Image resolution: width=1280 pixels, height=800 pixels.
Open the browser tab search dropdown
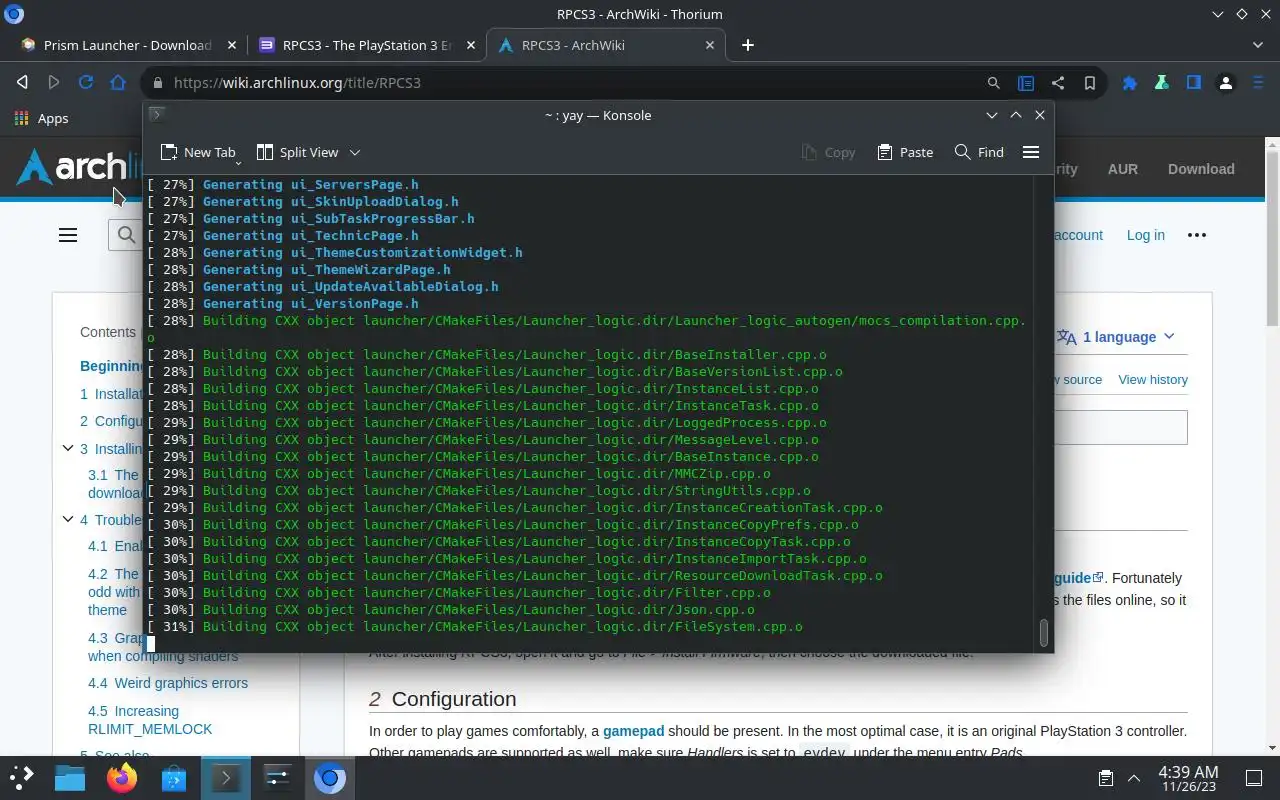click(1258, 45)
